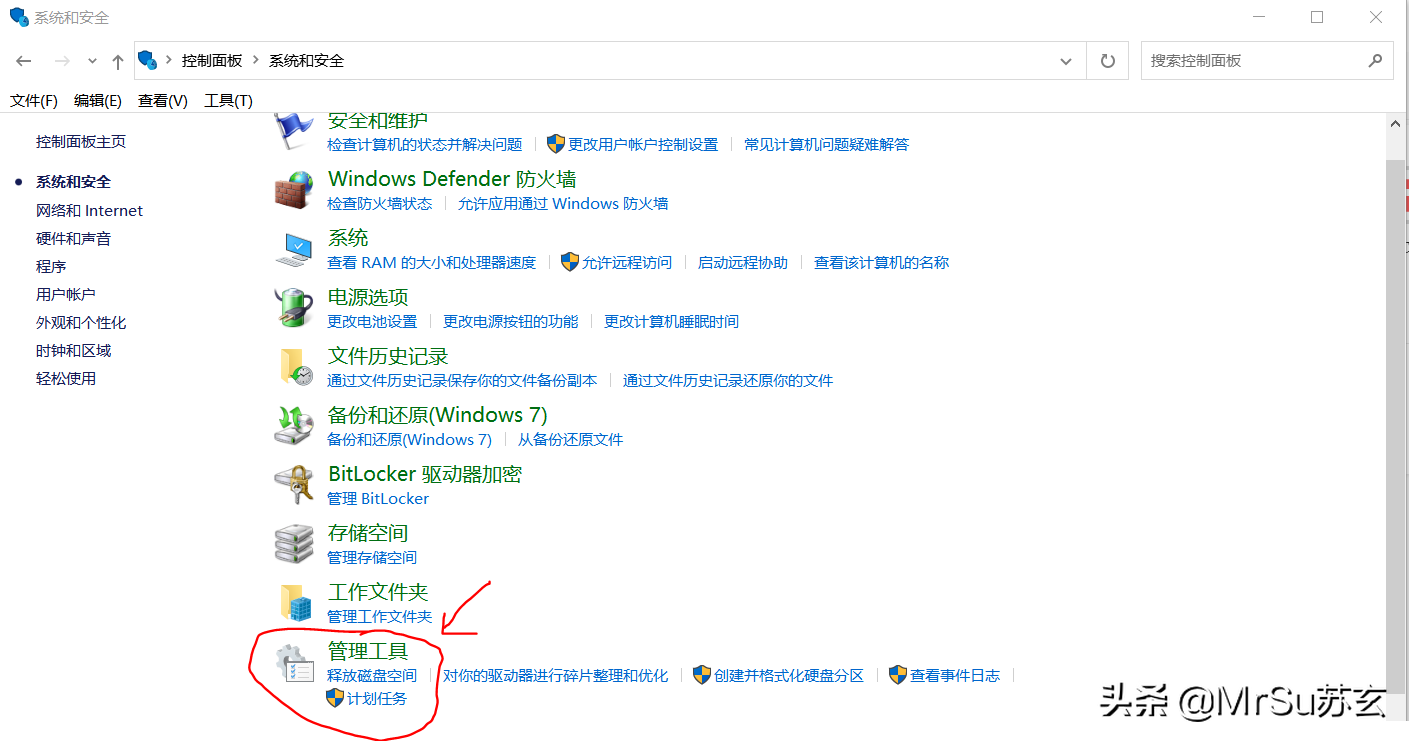Image resolution: width=1409 pixels, height=741 pixels.
Task: Open the 编辑(E) menu
Action: 98,100
